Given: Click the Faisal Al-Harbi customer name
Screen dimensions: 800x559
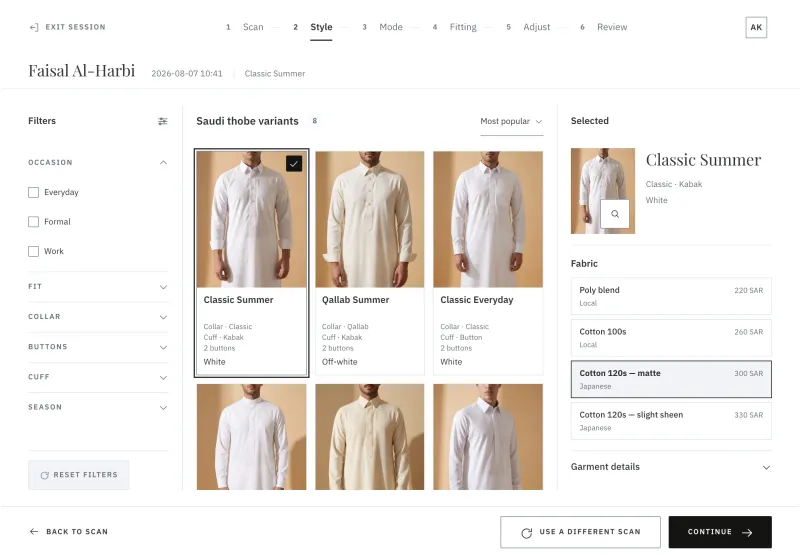Looking at the screenshot, I should (x=82, y=70).
